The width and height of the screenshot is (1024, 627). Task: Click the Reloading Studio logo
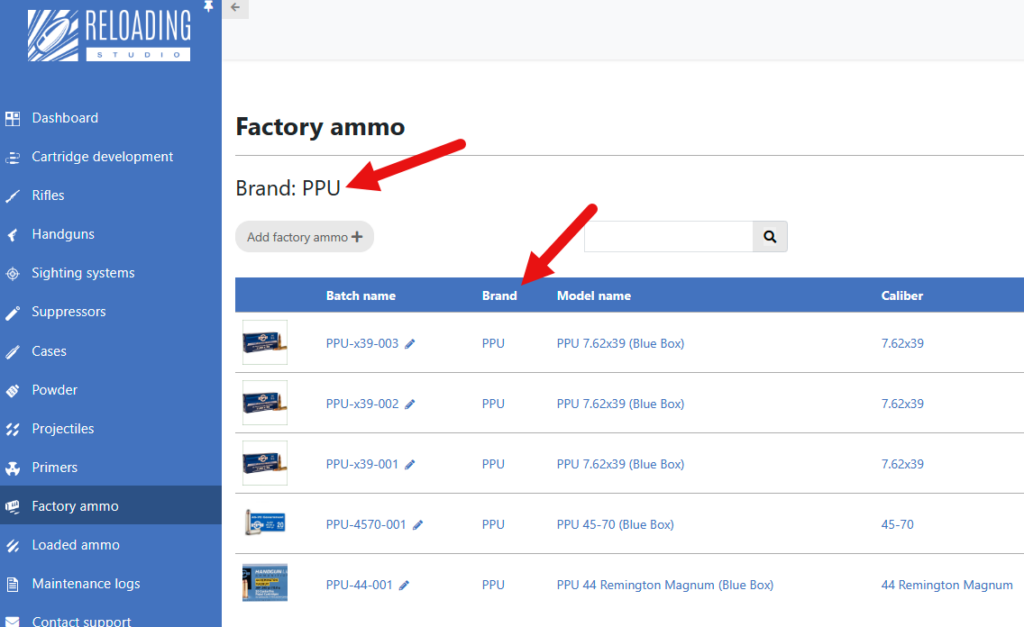click(110, 36)
